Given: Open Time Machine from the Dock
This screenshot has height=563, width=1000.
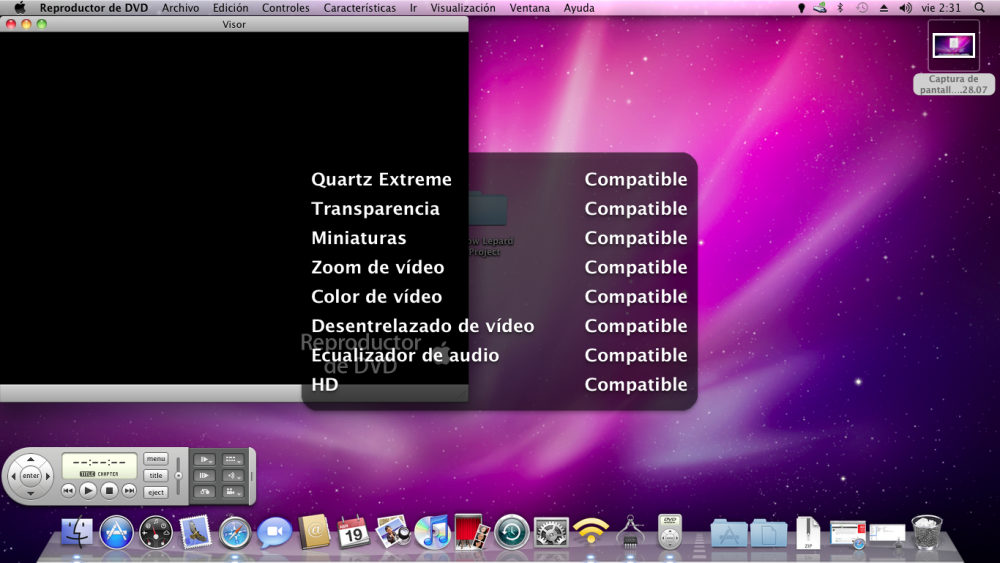Looking at the screenshot, I should coord(511,532).
